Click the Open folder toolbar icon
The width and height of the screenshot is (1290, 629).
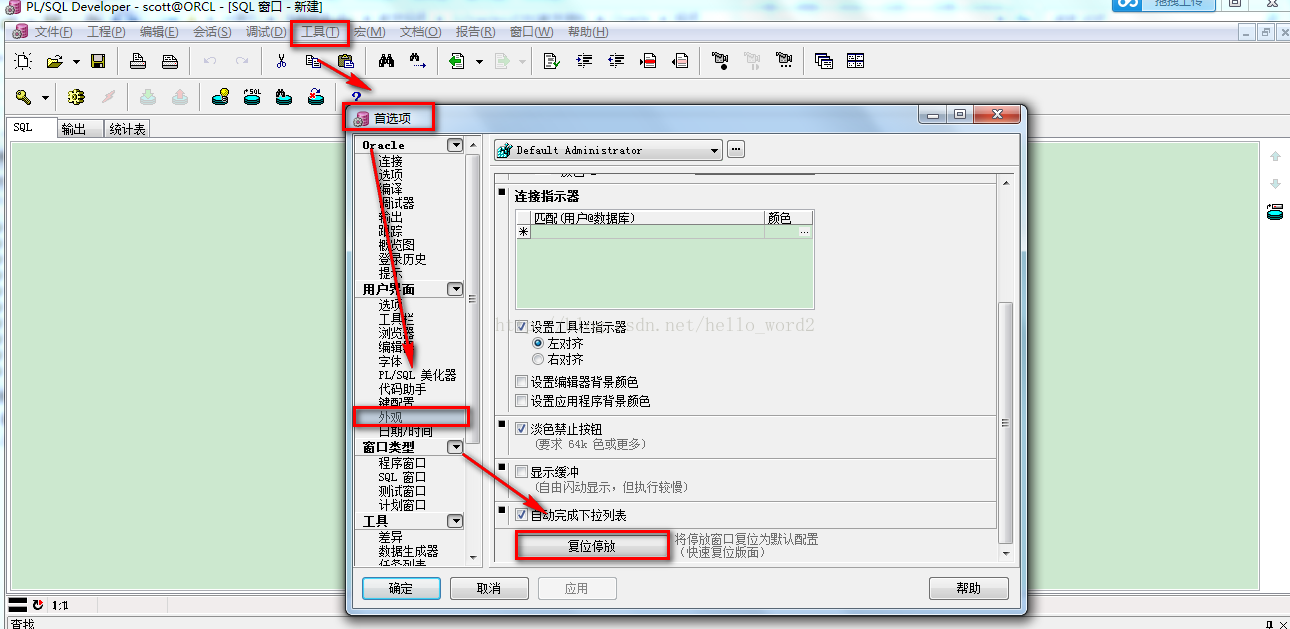(x=55, y=61)
